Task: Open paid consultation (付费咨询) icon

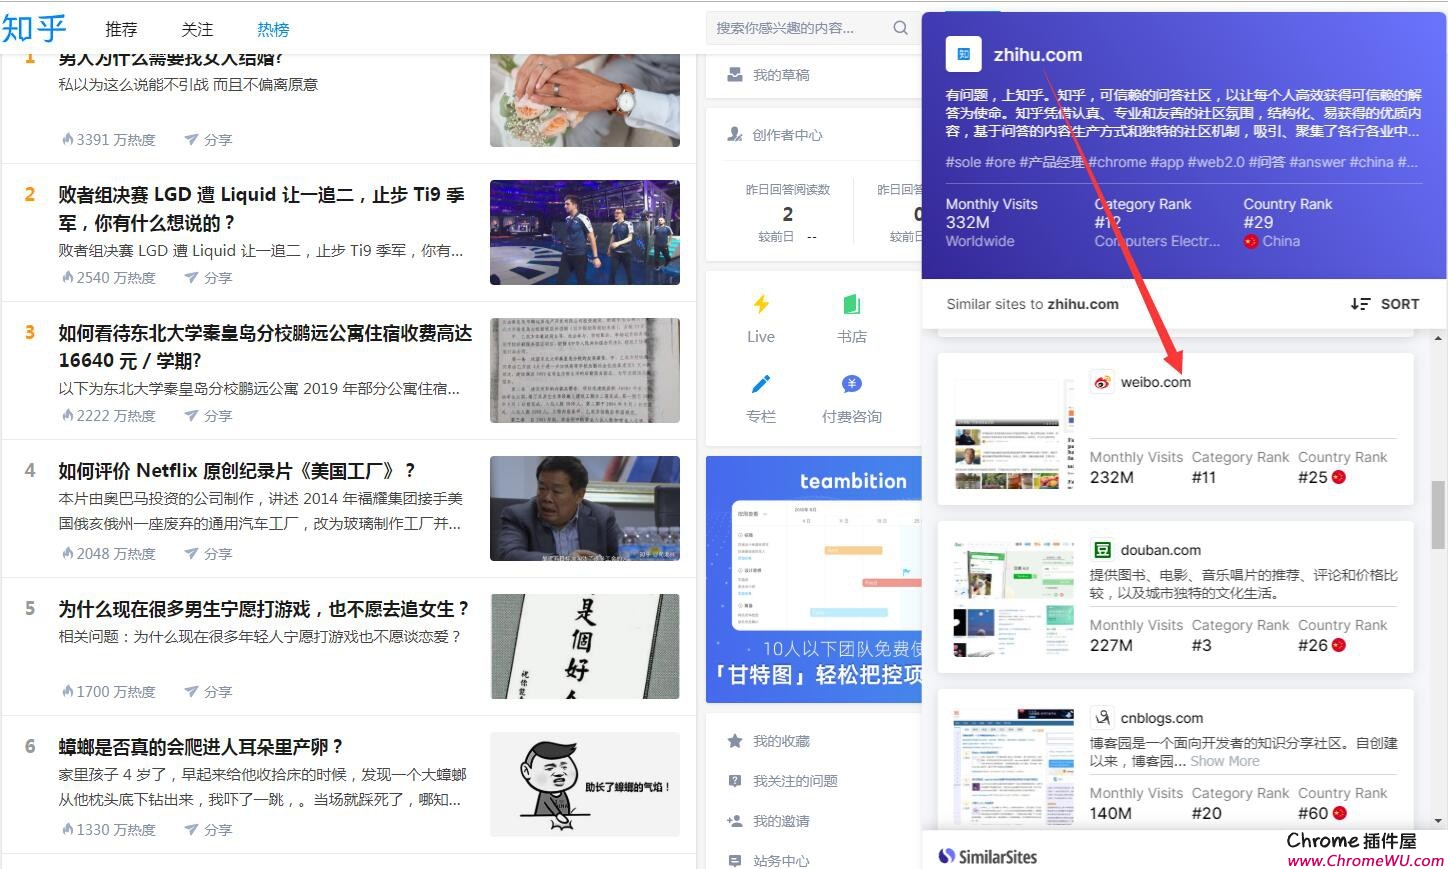Action: tap(852, 385)
